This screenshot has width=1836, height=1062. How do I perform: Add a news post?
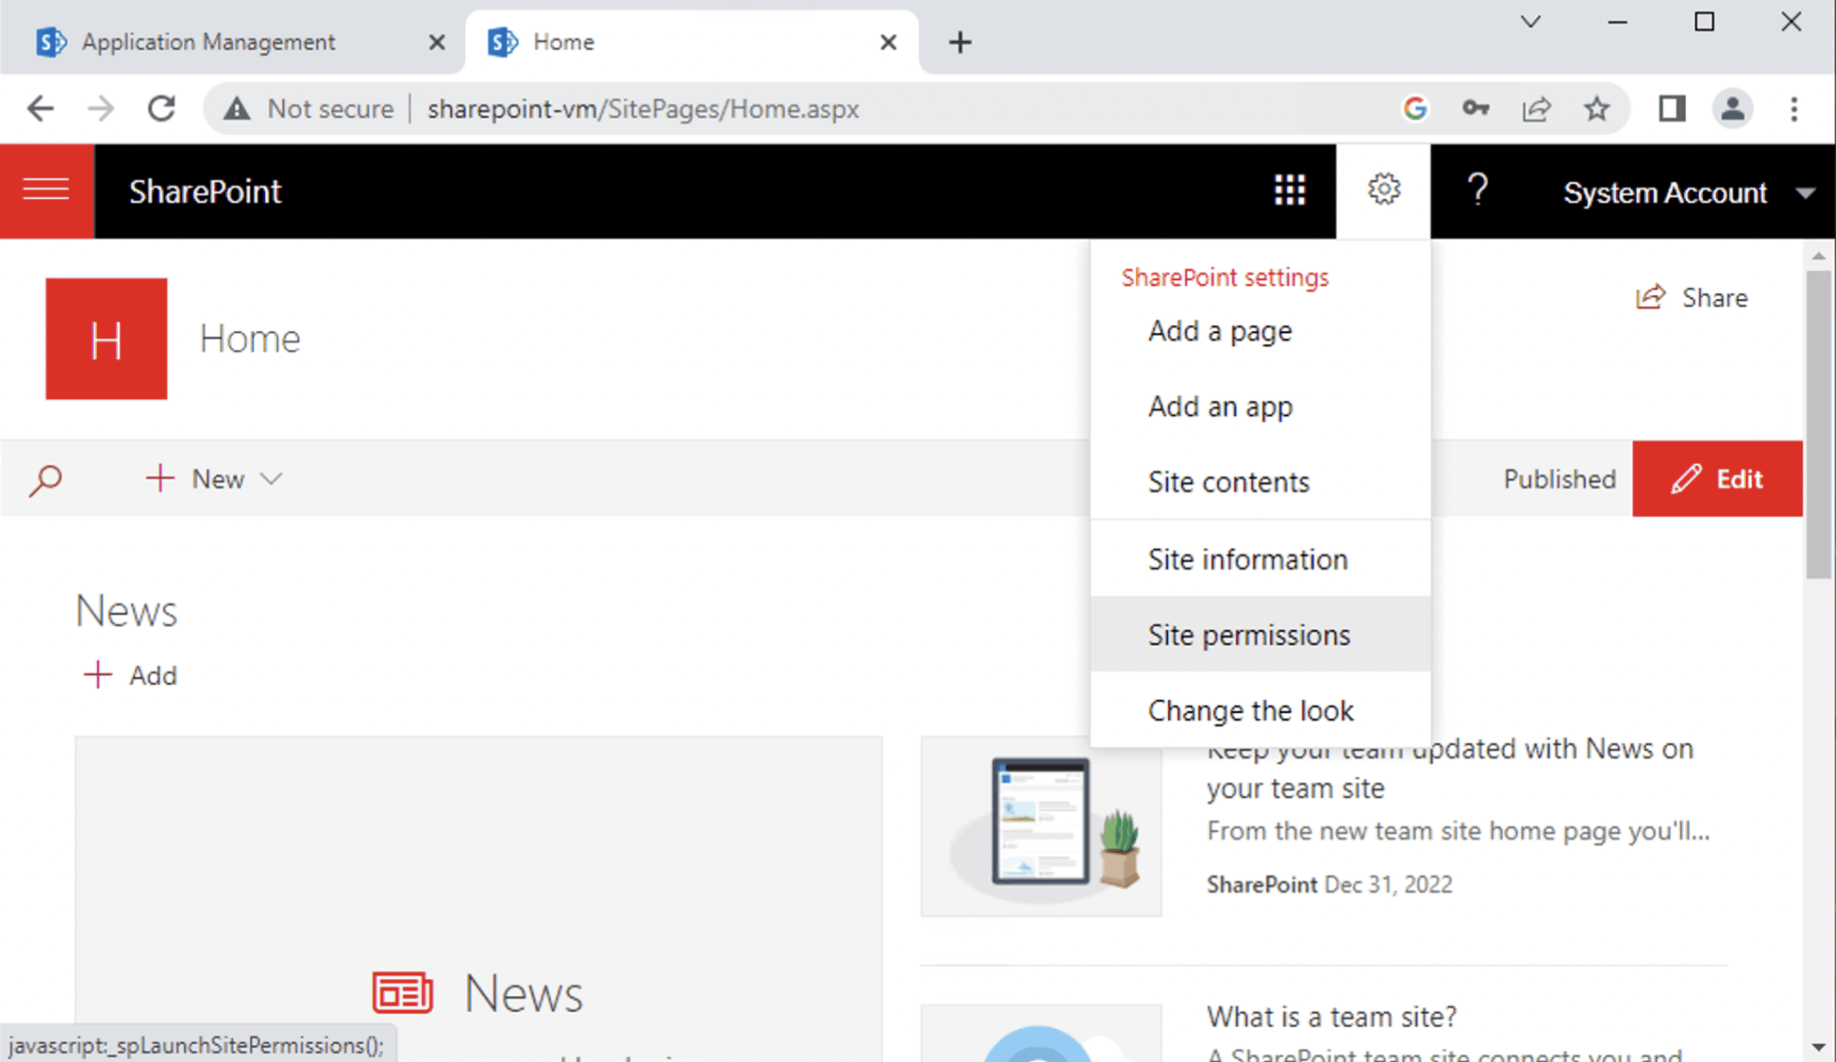130,676
